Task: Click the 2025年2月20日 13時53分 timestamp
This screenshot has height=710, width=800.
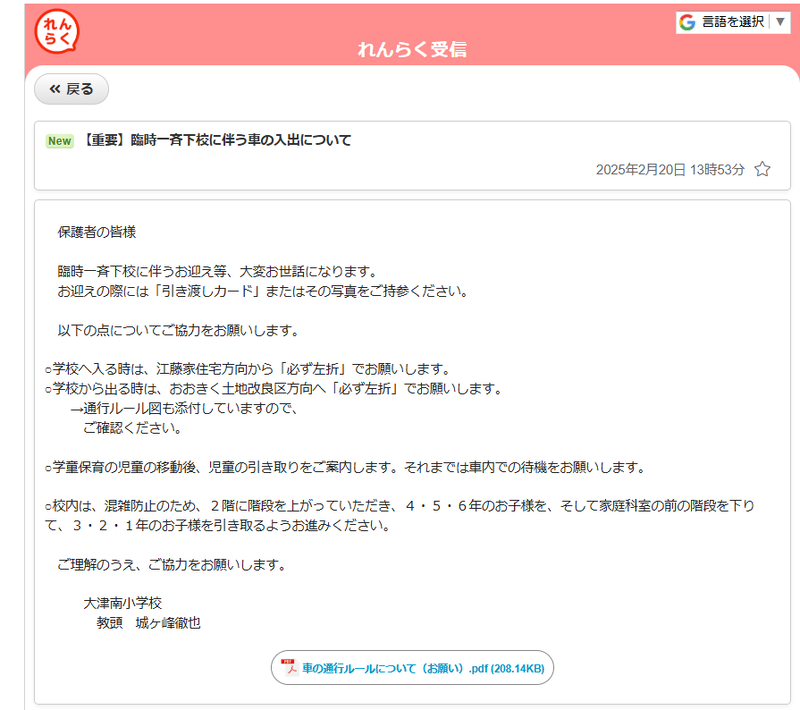Action: tap(669, 169)
